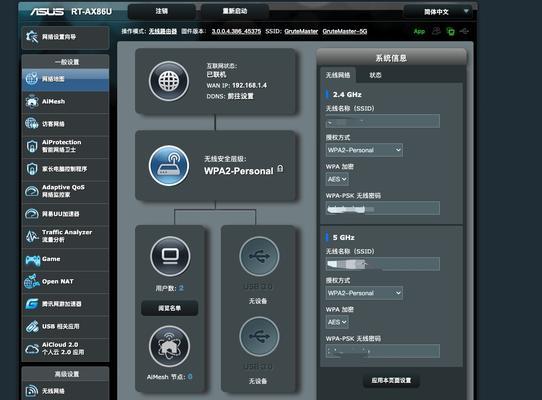Click the upper USB 3.0 device icon
Screen dimensions: 542x400
click(259, 256)
